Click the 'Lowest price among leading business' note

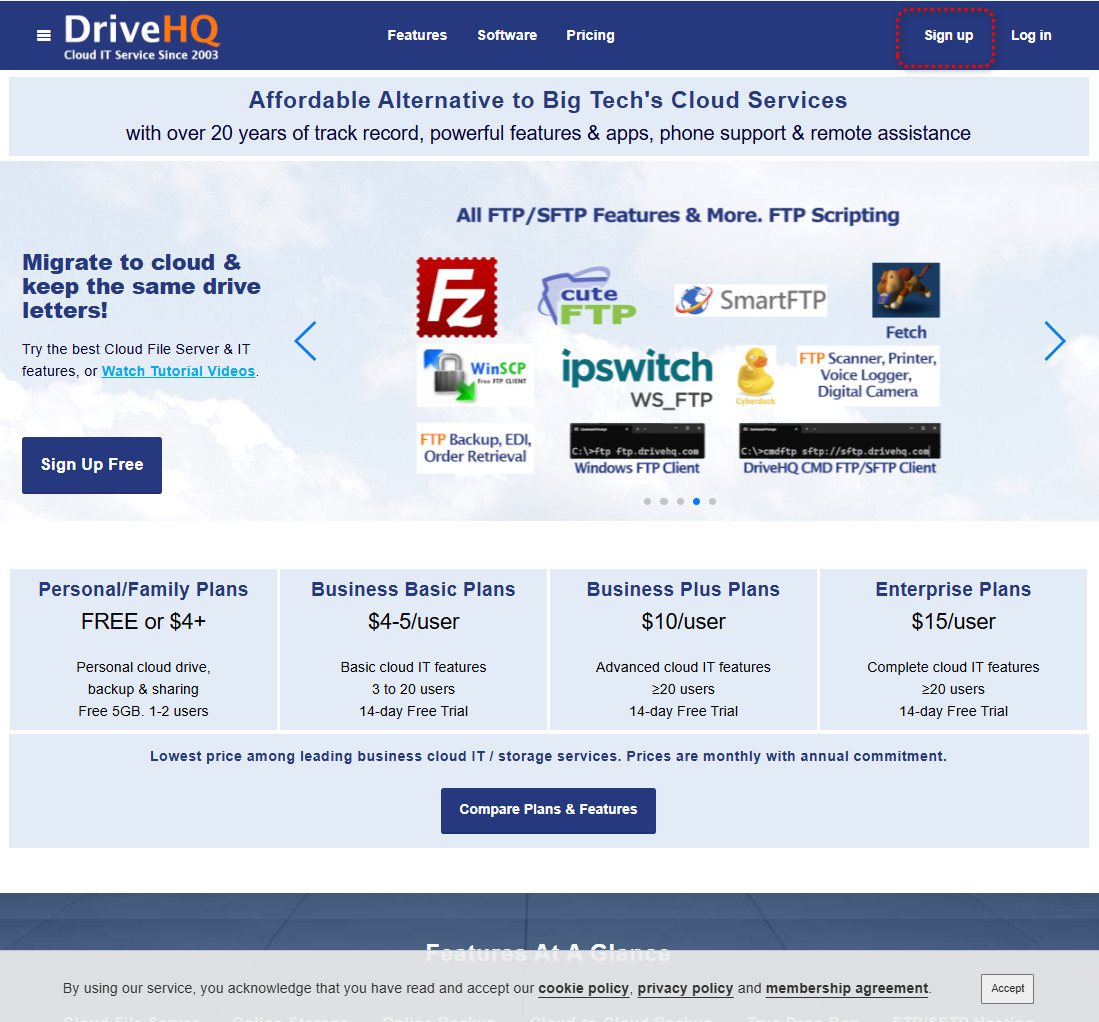pyautogui.click(x=548, y=756)
